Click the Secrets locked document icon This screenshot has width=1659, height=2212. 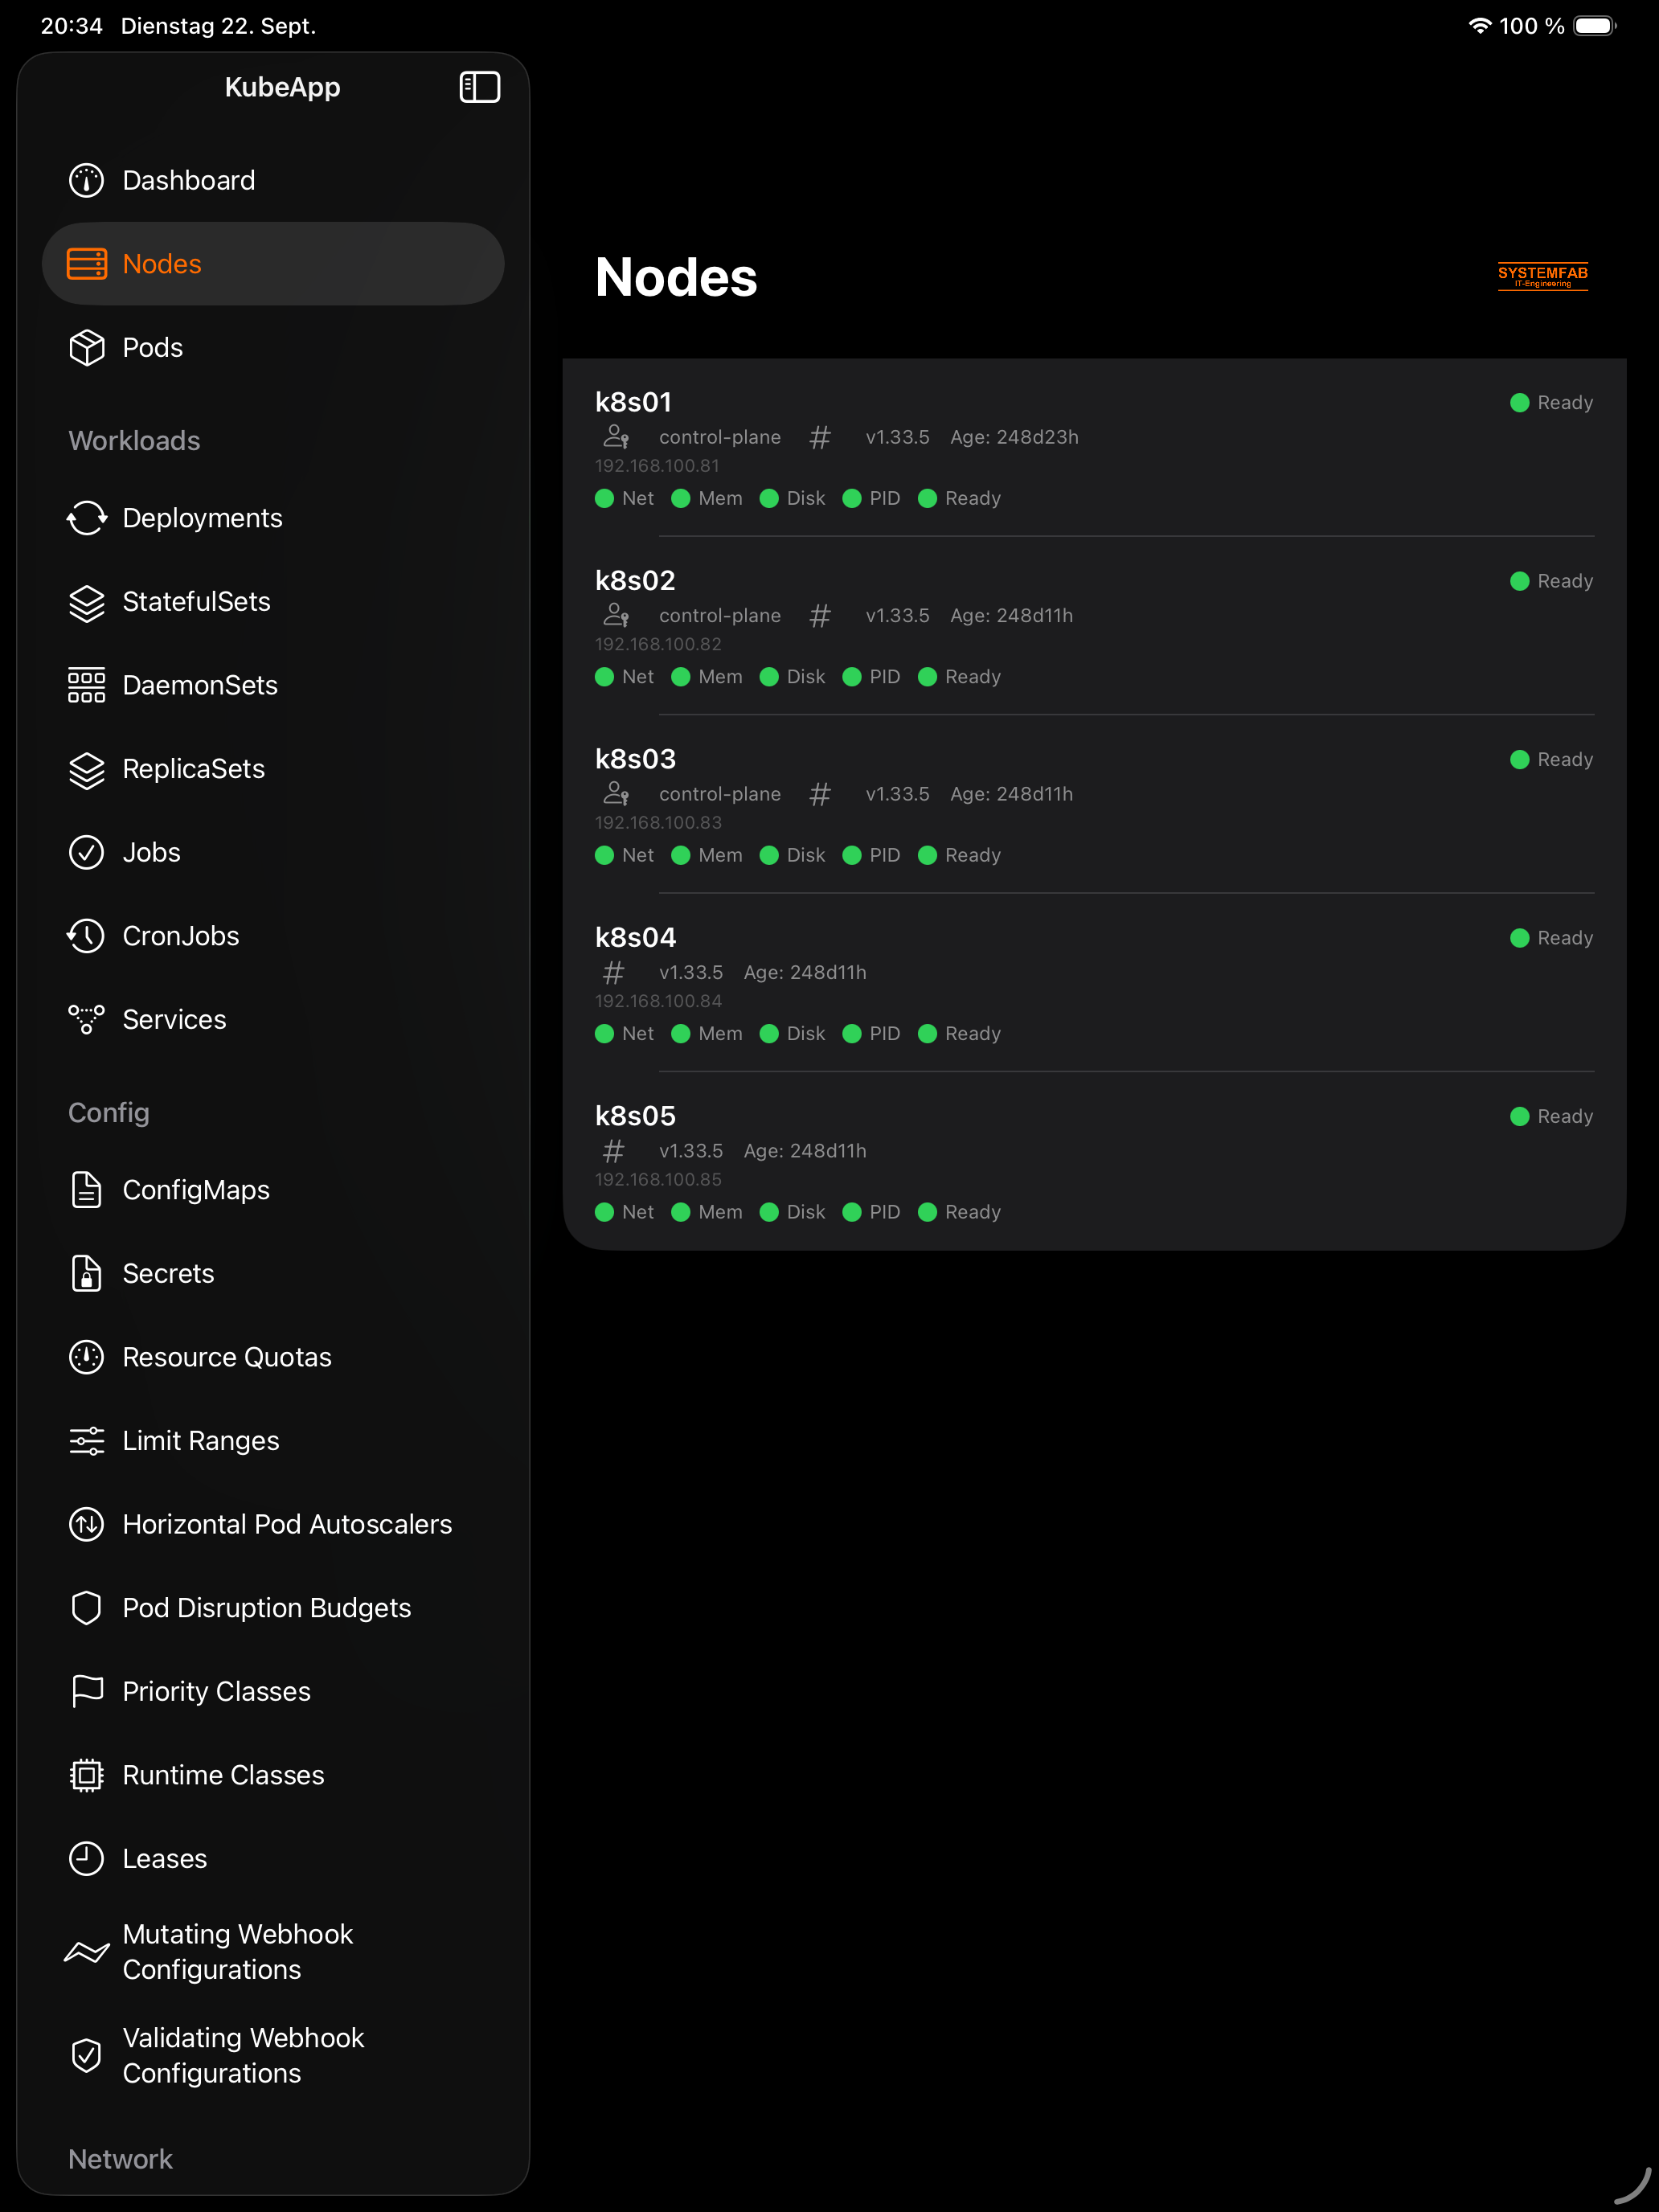(87, 1274)
